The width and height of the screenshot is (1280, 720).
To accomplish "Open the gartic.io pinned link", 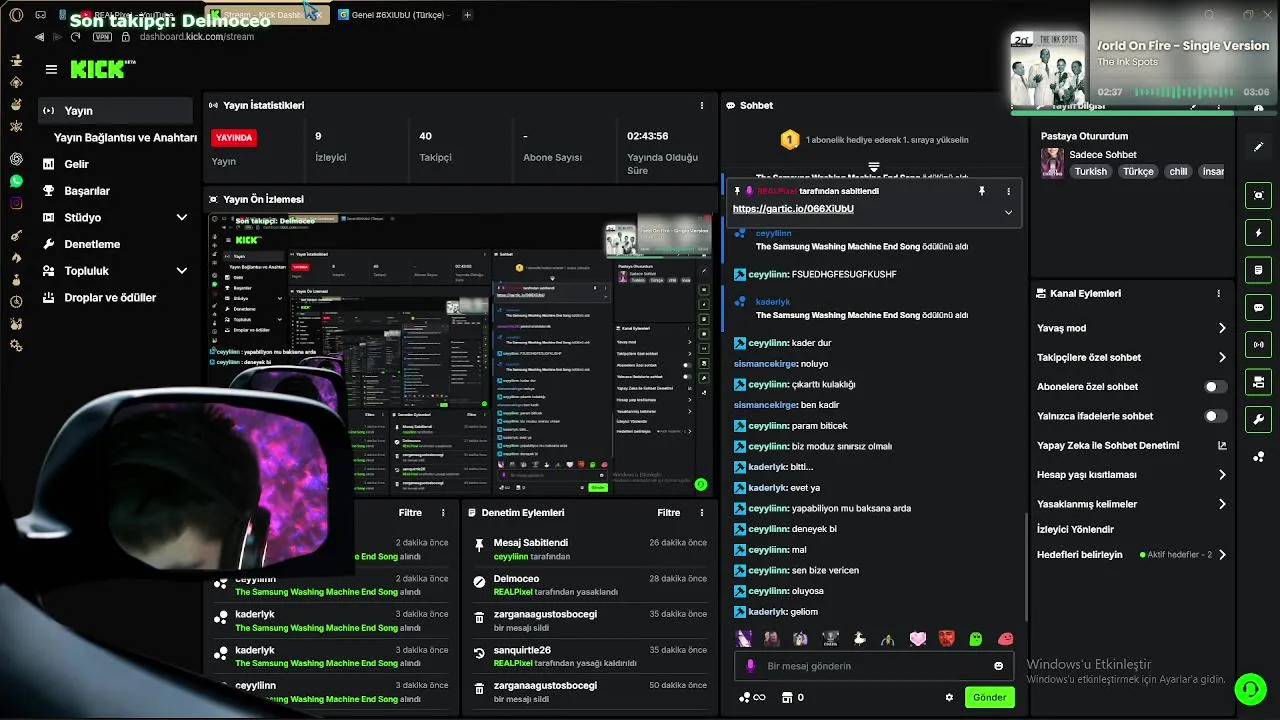I will (x=793, y=209).
